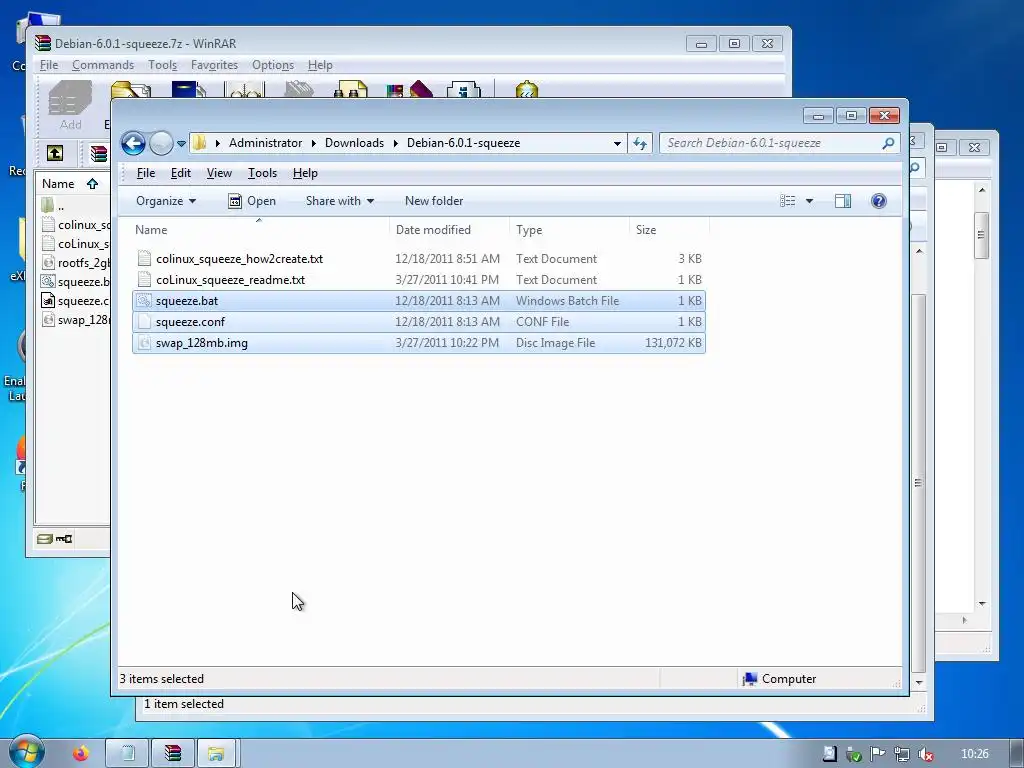Viewport: 1024px width, 768px height.
Task: Sort by the Date modified column header
Action: (449, 230)
